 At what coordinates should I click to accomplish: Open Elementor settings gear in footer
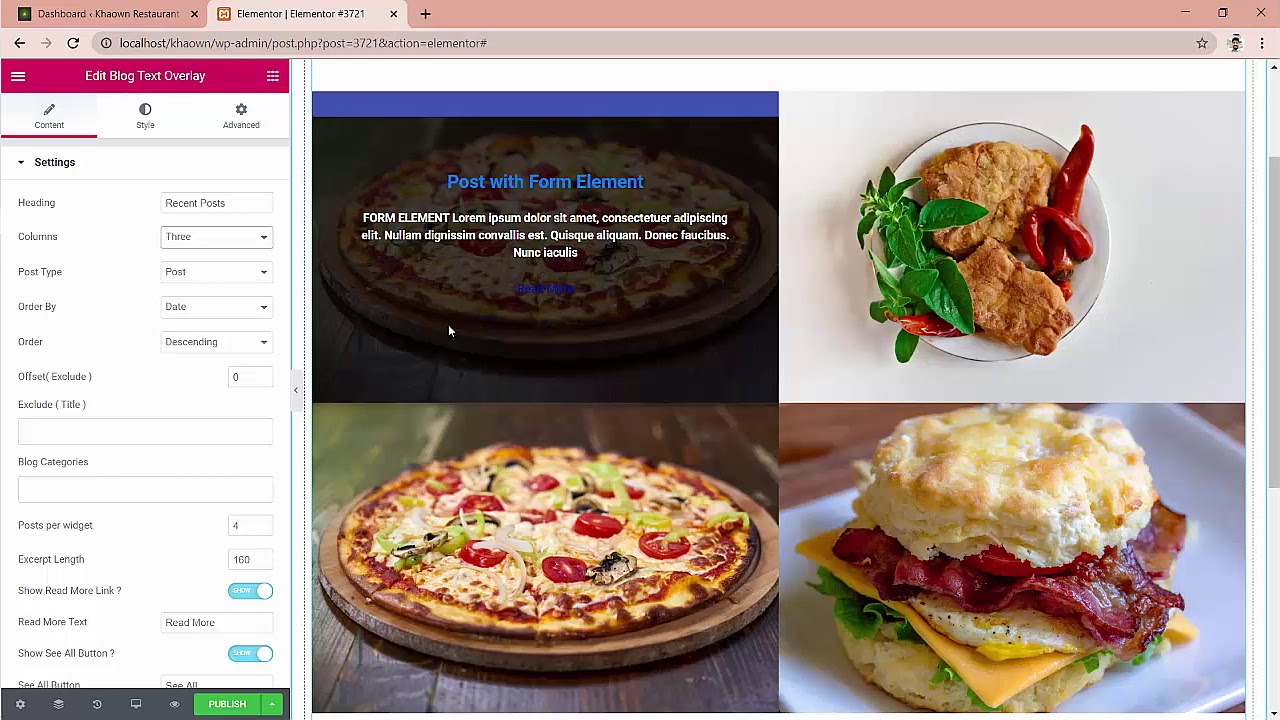coord(20,704)
